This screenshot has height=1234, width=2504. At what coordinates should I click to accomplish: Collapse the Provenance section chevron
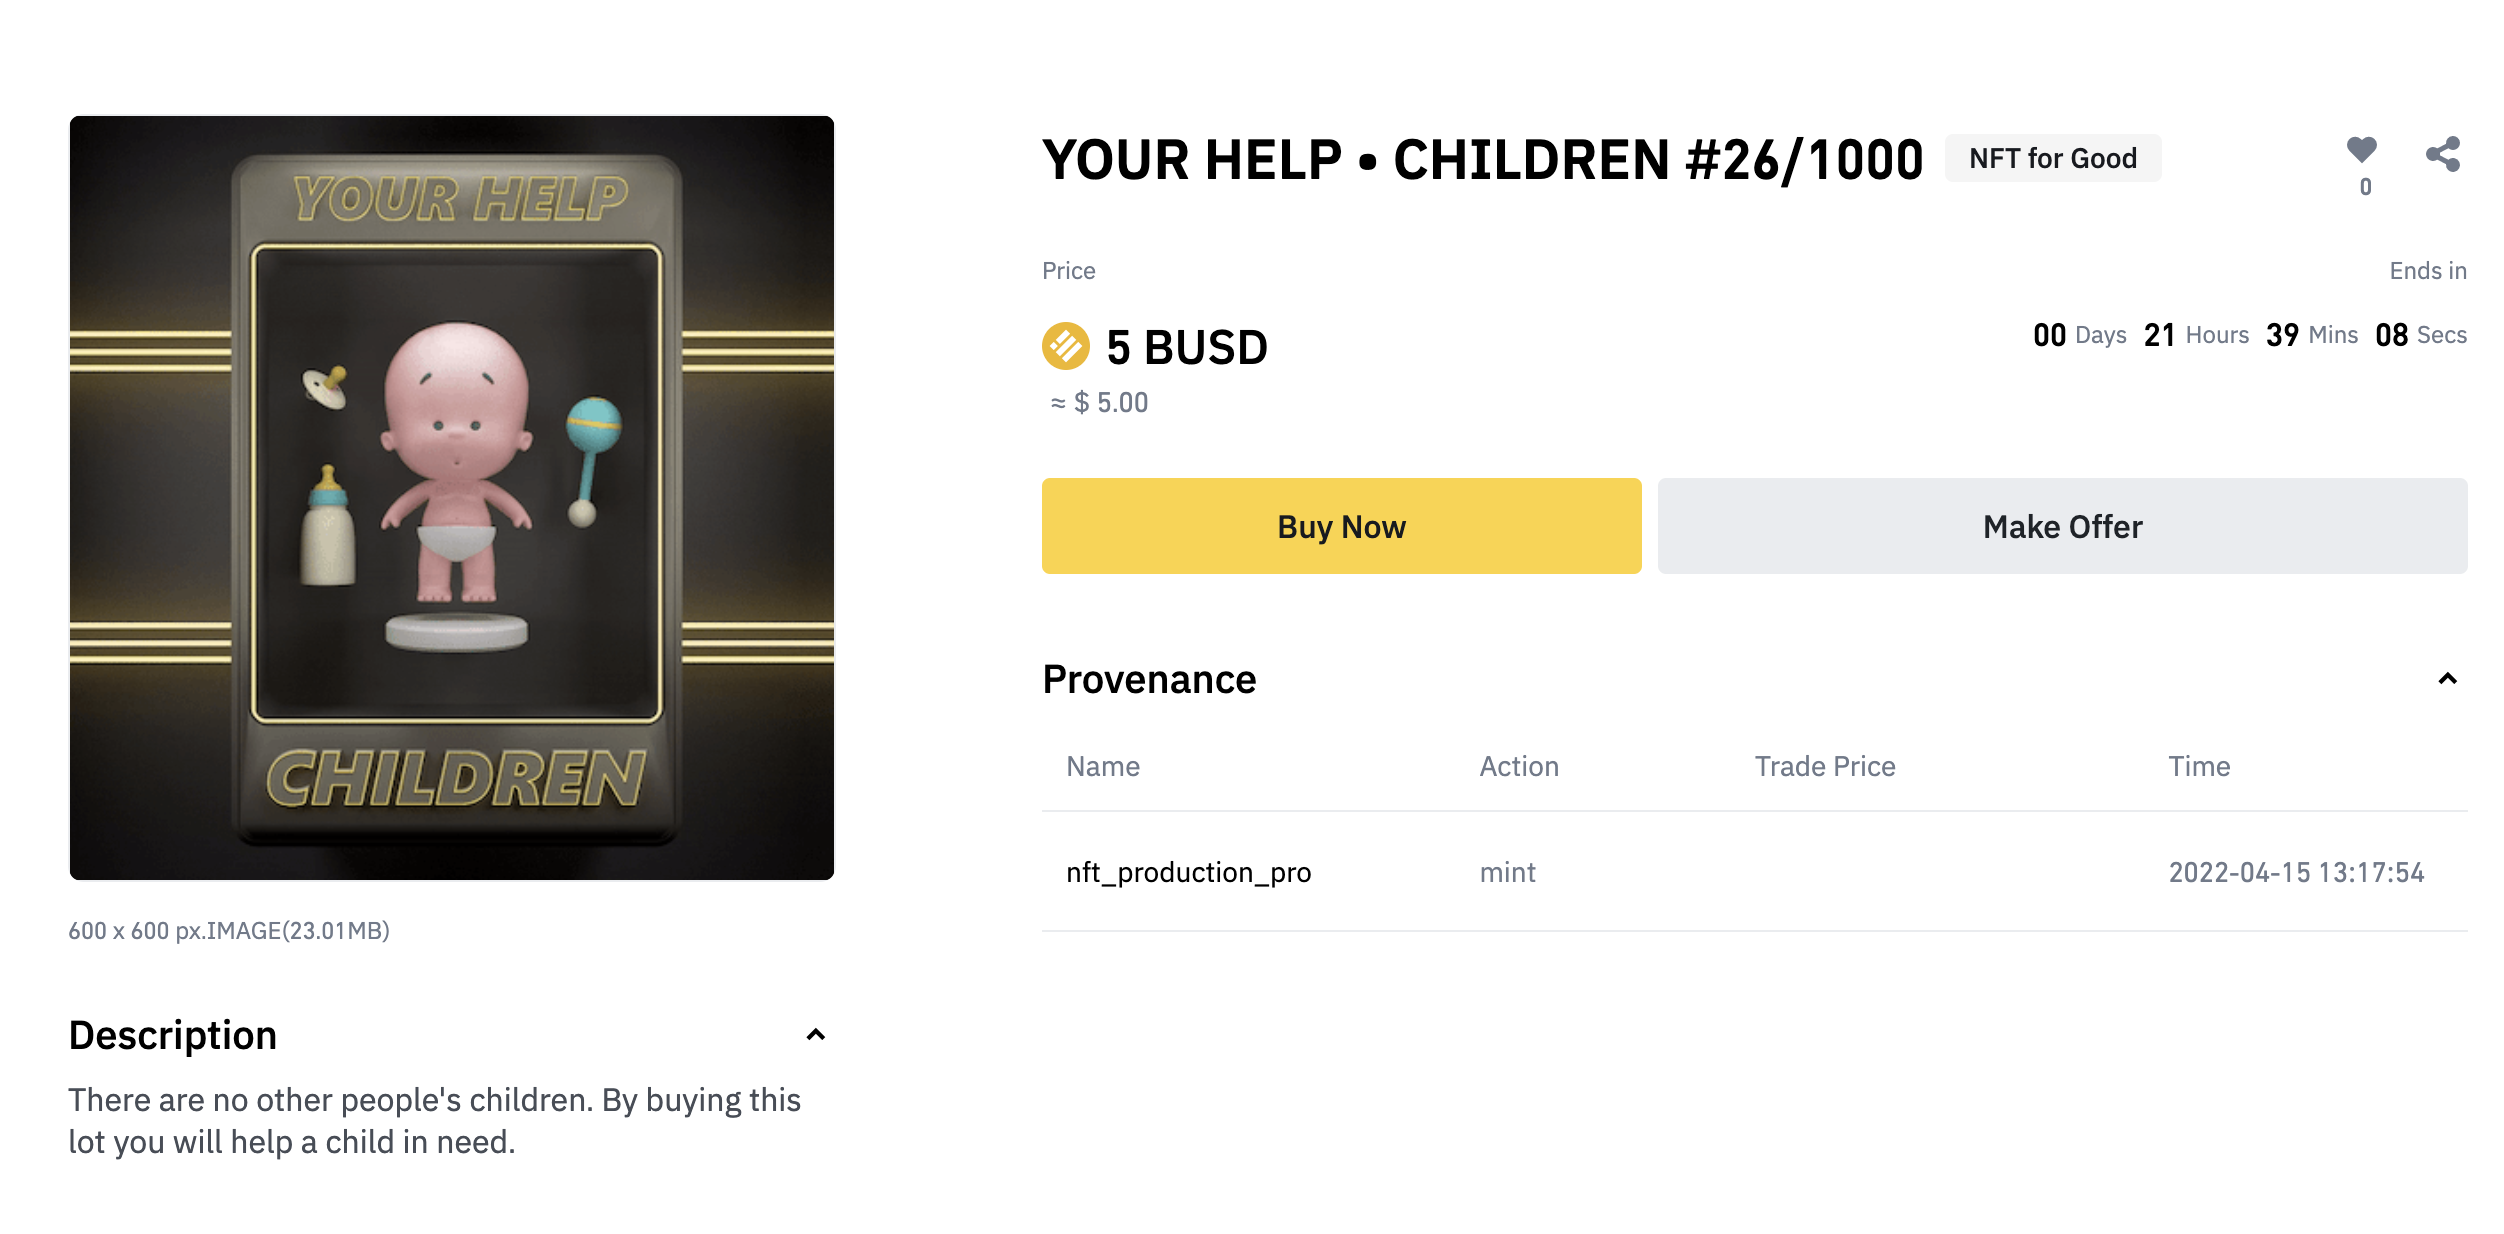(2447, 679)
